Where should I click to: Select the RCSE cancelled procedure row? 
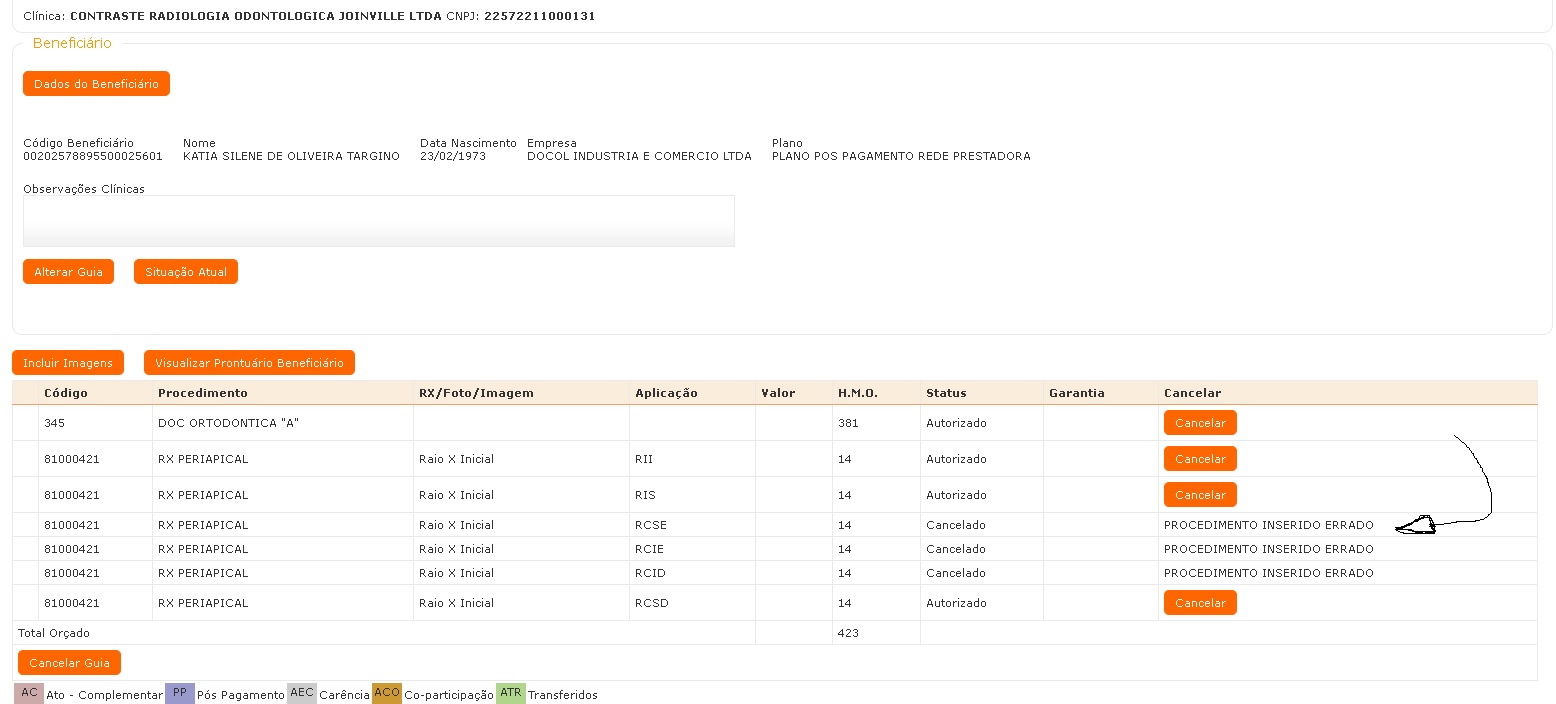(650, 525)
